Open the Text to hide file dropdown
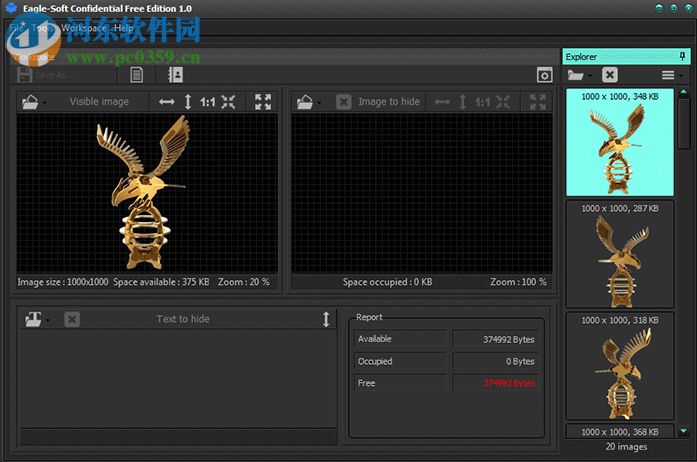 38,319
